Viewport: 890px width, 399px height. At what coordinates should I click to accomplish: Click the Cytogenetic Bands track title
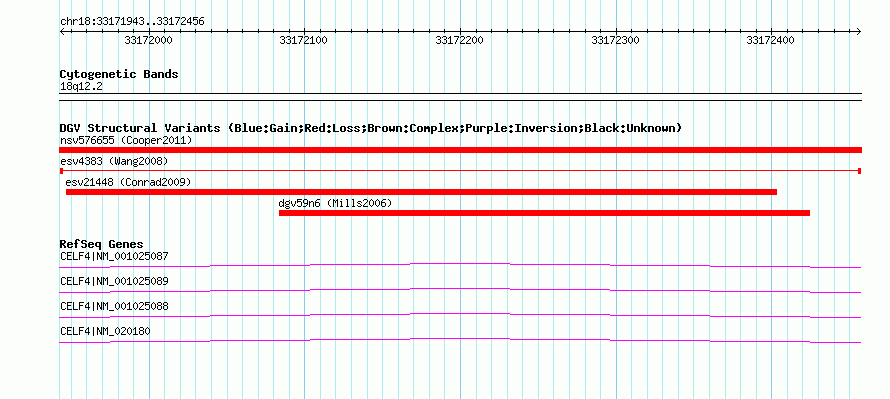click(x=119, y=74)
